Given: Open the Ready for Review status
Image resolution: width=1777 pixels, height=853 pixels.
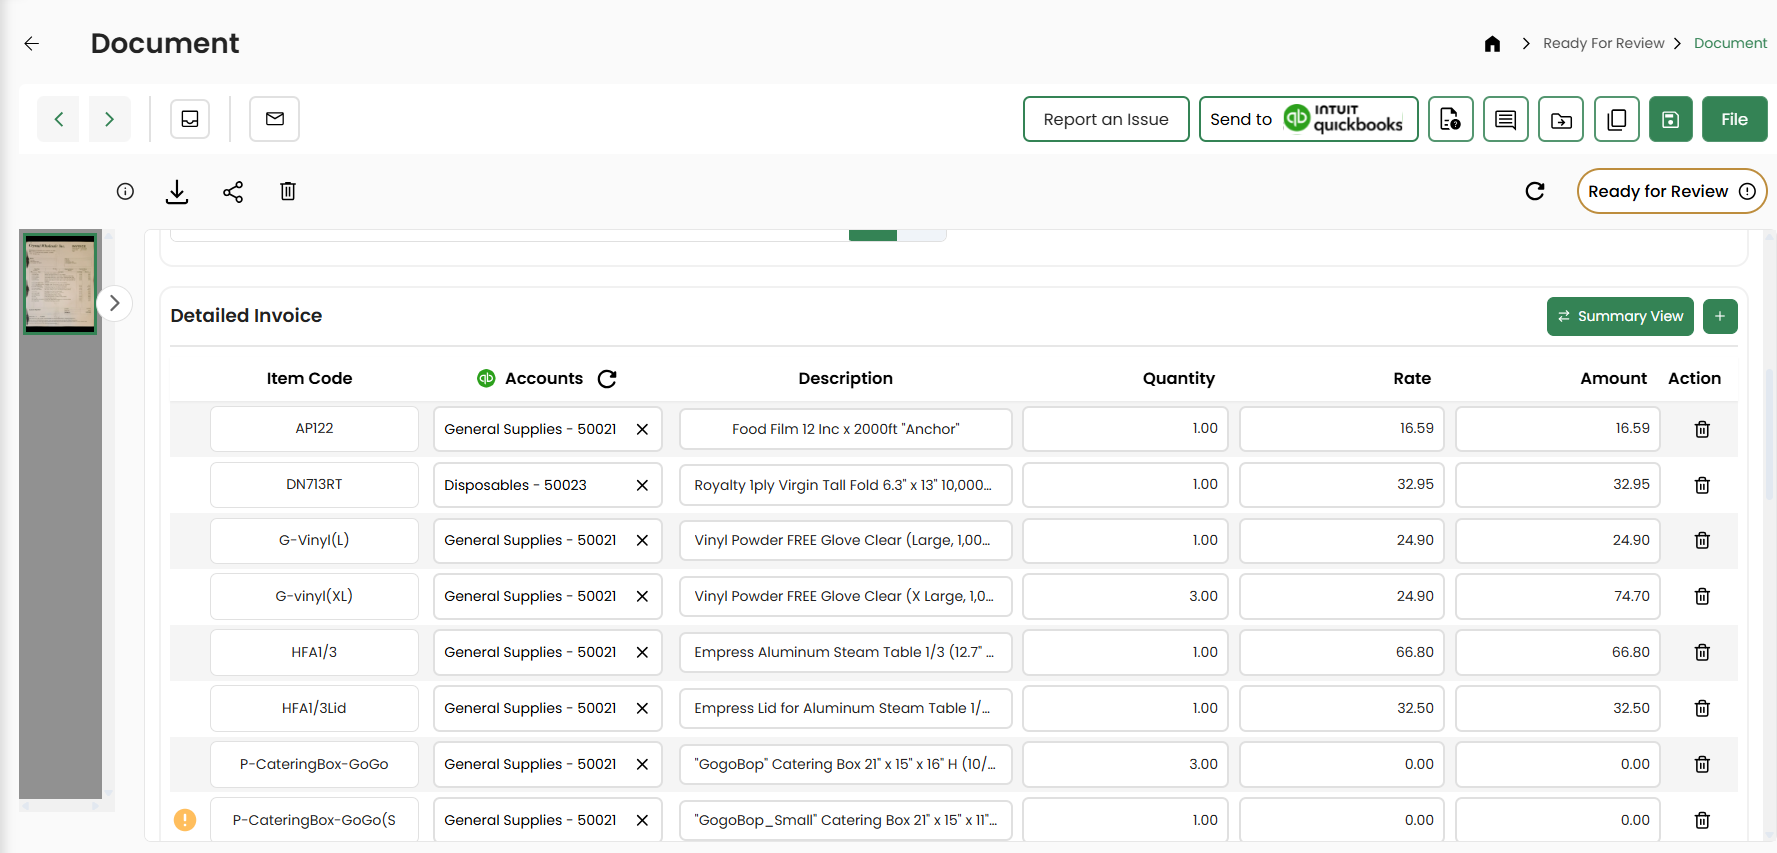Looking at the screenshot, I should tap(1671, 191).
